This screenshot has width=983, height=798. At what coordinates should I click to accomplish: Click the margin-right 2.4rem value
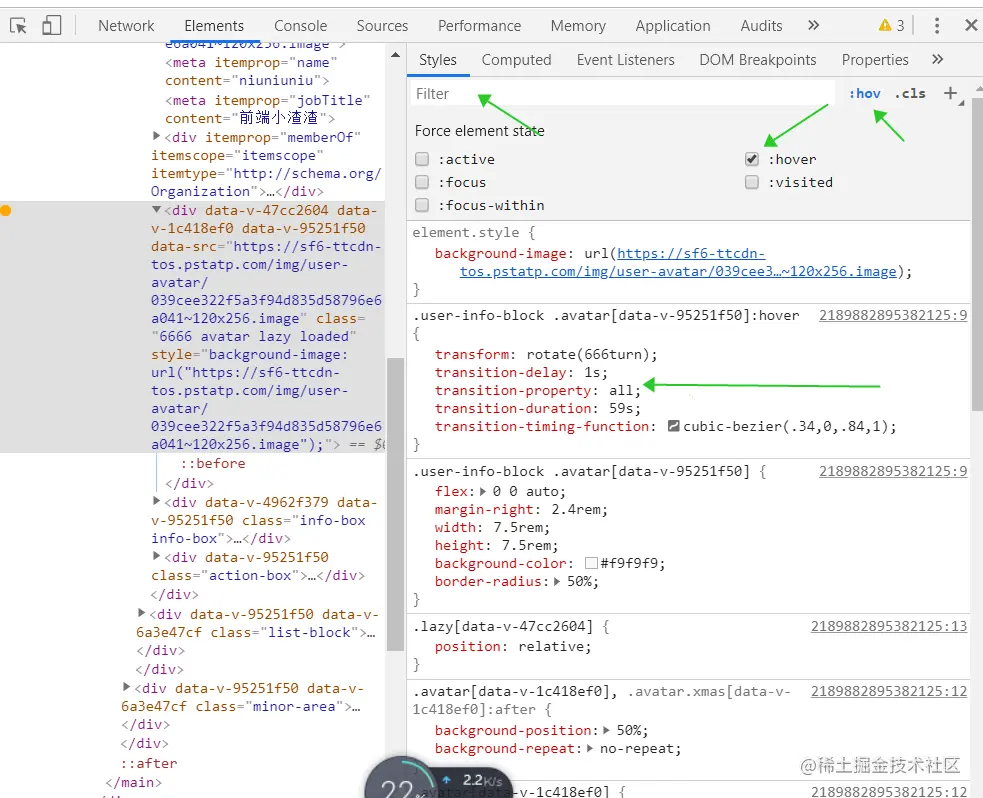pos(576,510)
